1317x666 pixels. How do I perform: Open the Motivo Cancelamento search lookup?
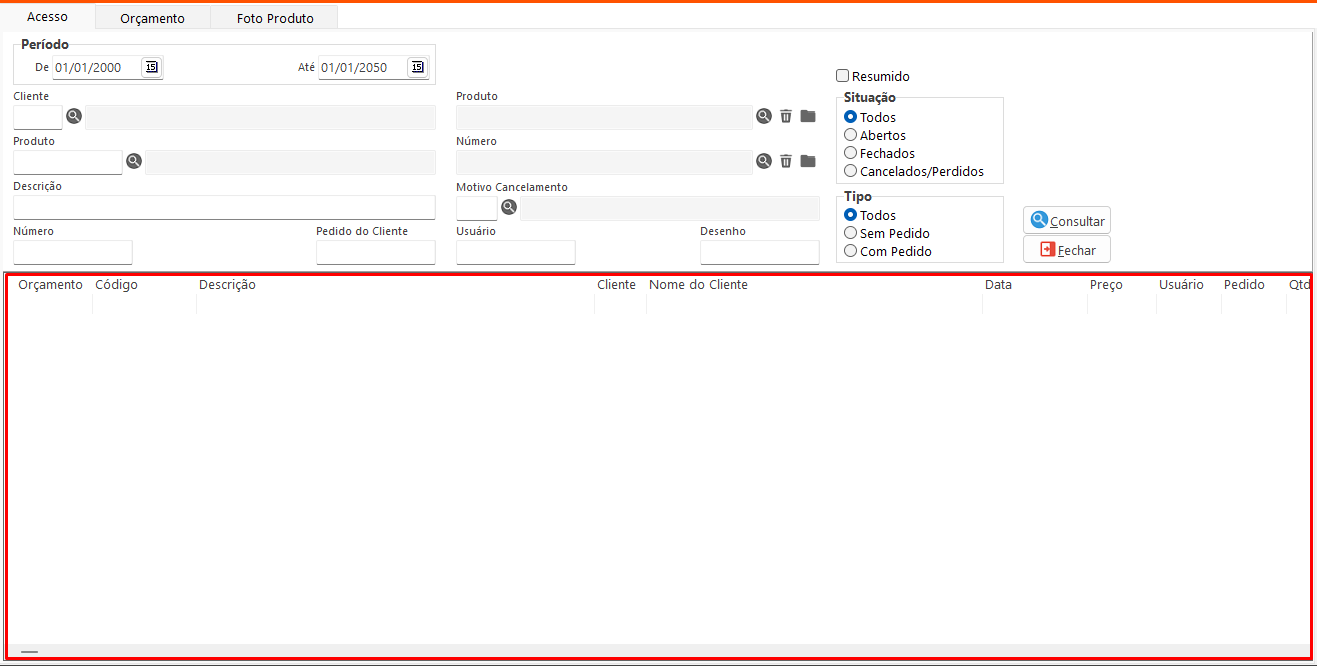tap(509, 208)
